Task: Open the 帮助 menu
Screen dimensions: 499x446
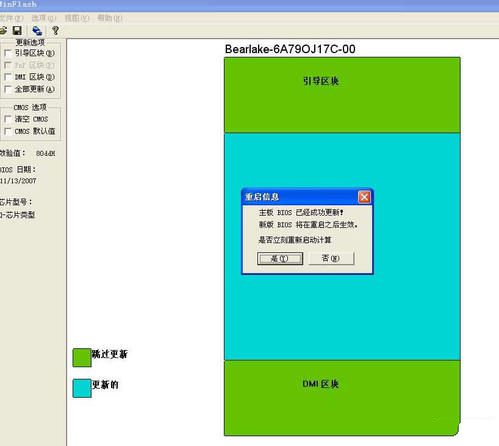Action: pos(110,18)
